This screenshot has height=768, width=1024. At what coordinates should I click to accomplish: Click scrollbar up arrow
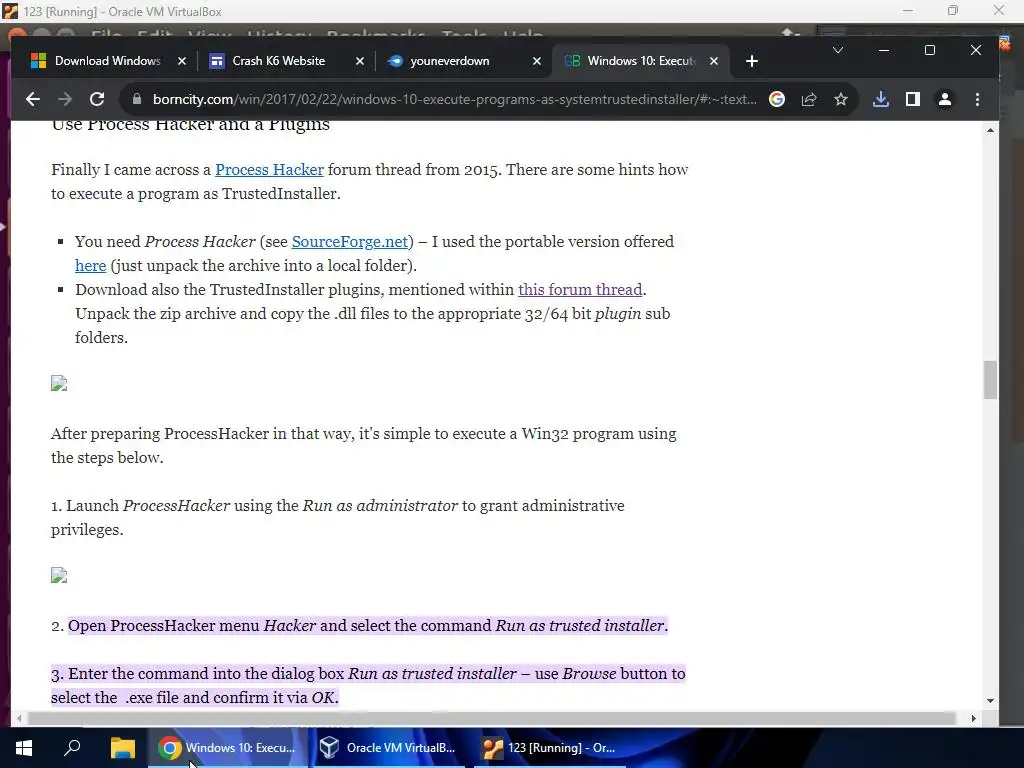pyautogui.click(x=990, y=131)
